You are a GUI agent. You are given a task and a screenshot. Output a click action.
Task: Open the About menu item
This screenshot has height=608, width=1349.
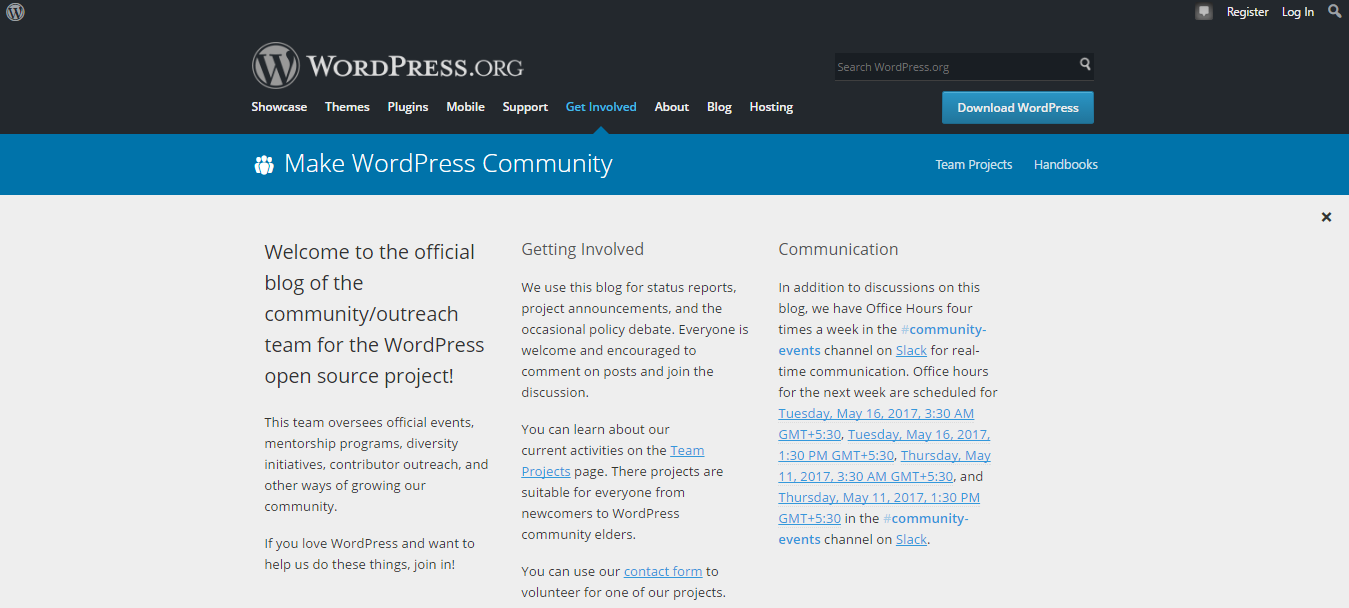[x=672, y=107]
